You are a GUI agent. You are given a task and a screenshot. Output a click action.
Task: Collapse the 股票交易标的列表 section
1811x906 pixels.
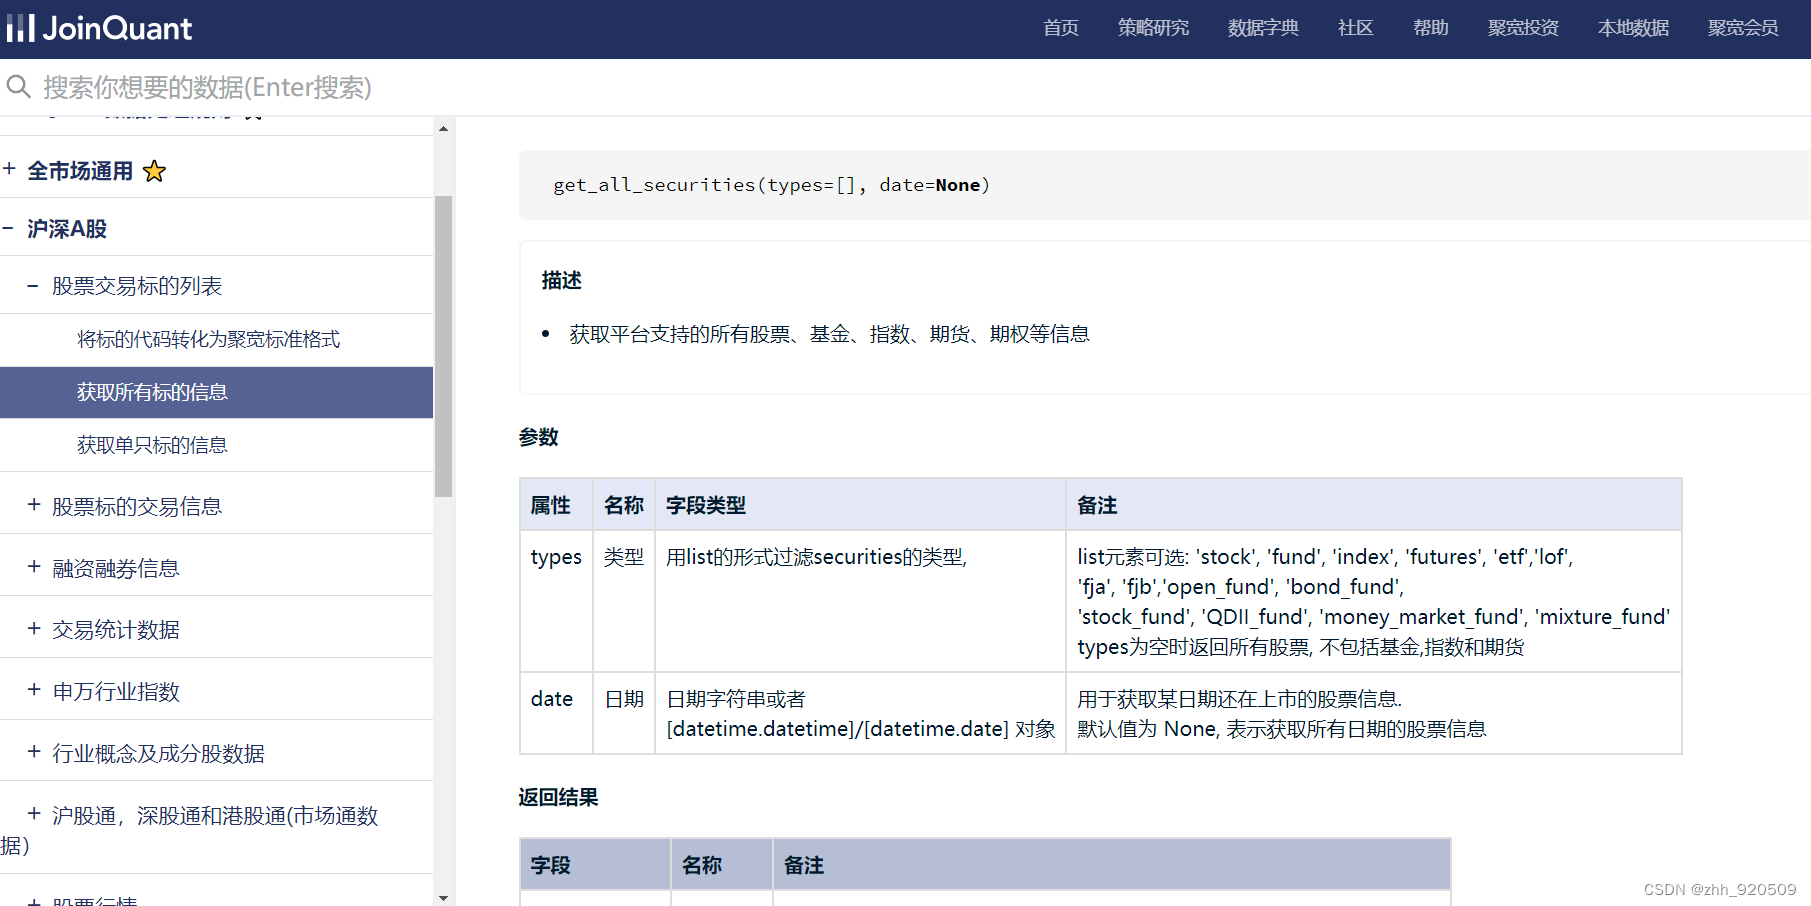31,285
